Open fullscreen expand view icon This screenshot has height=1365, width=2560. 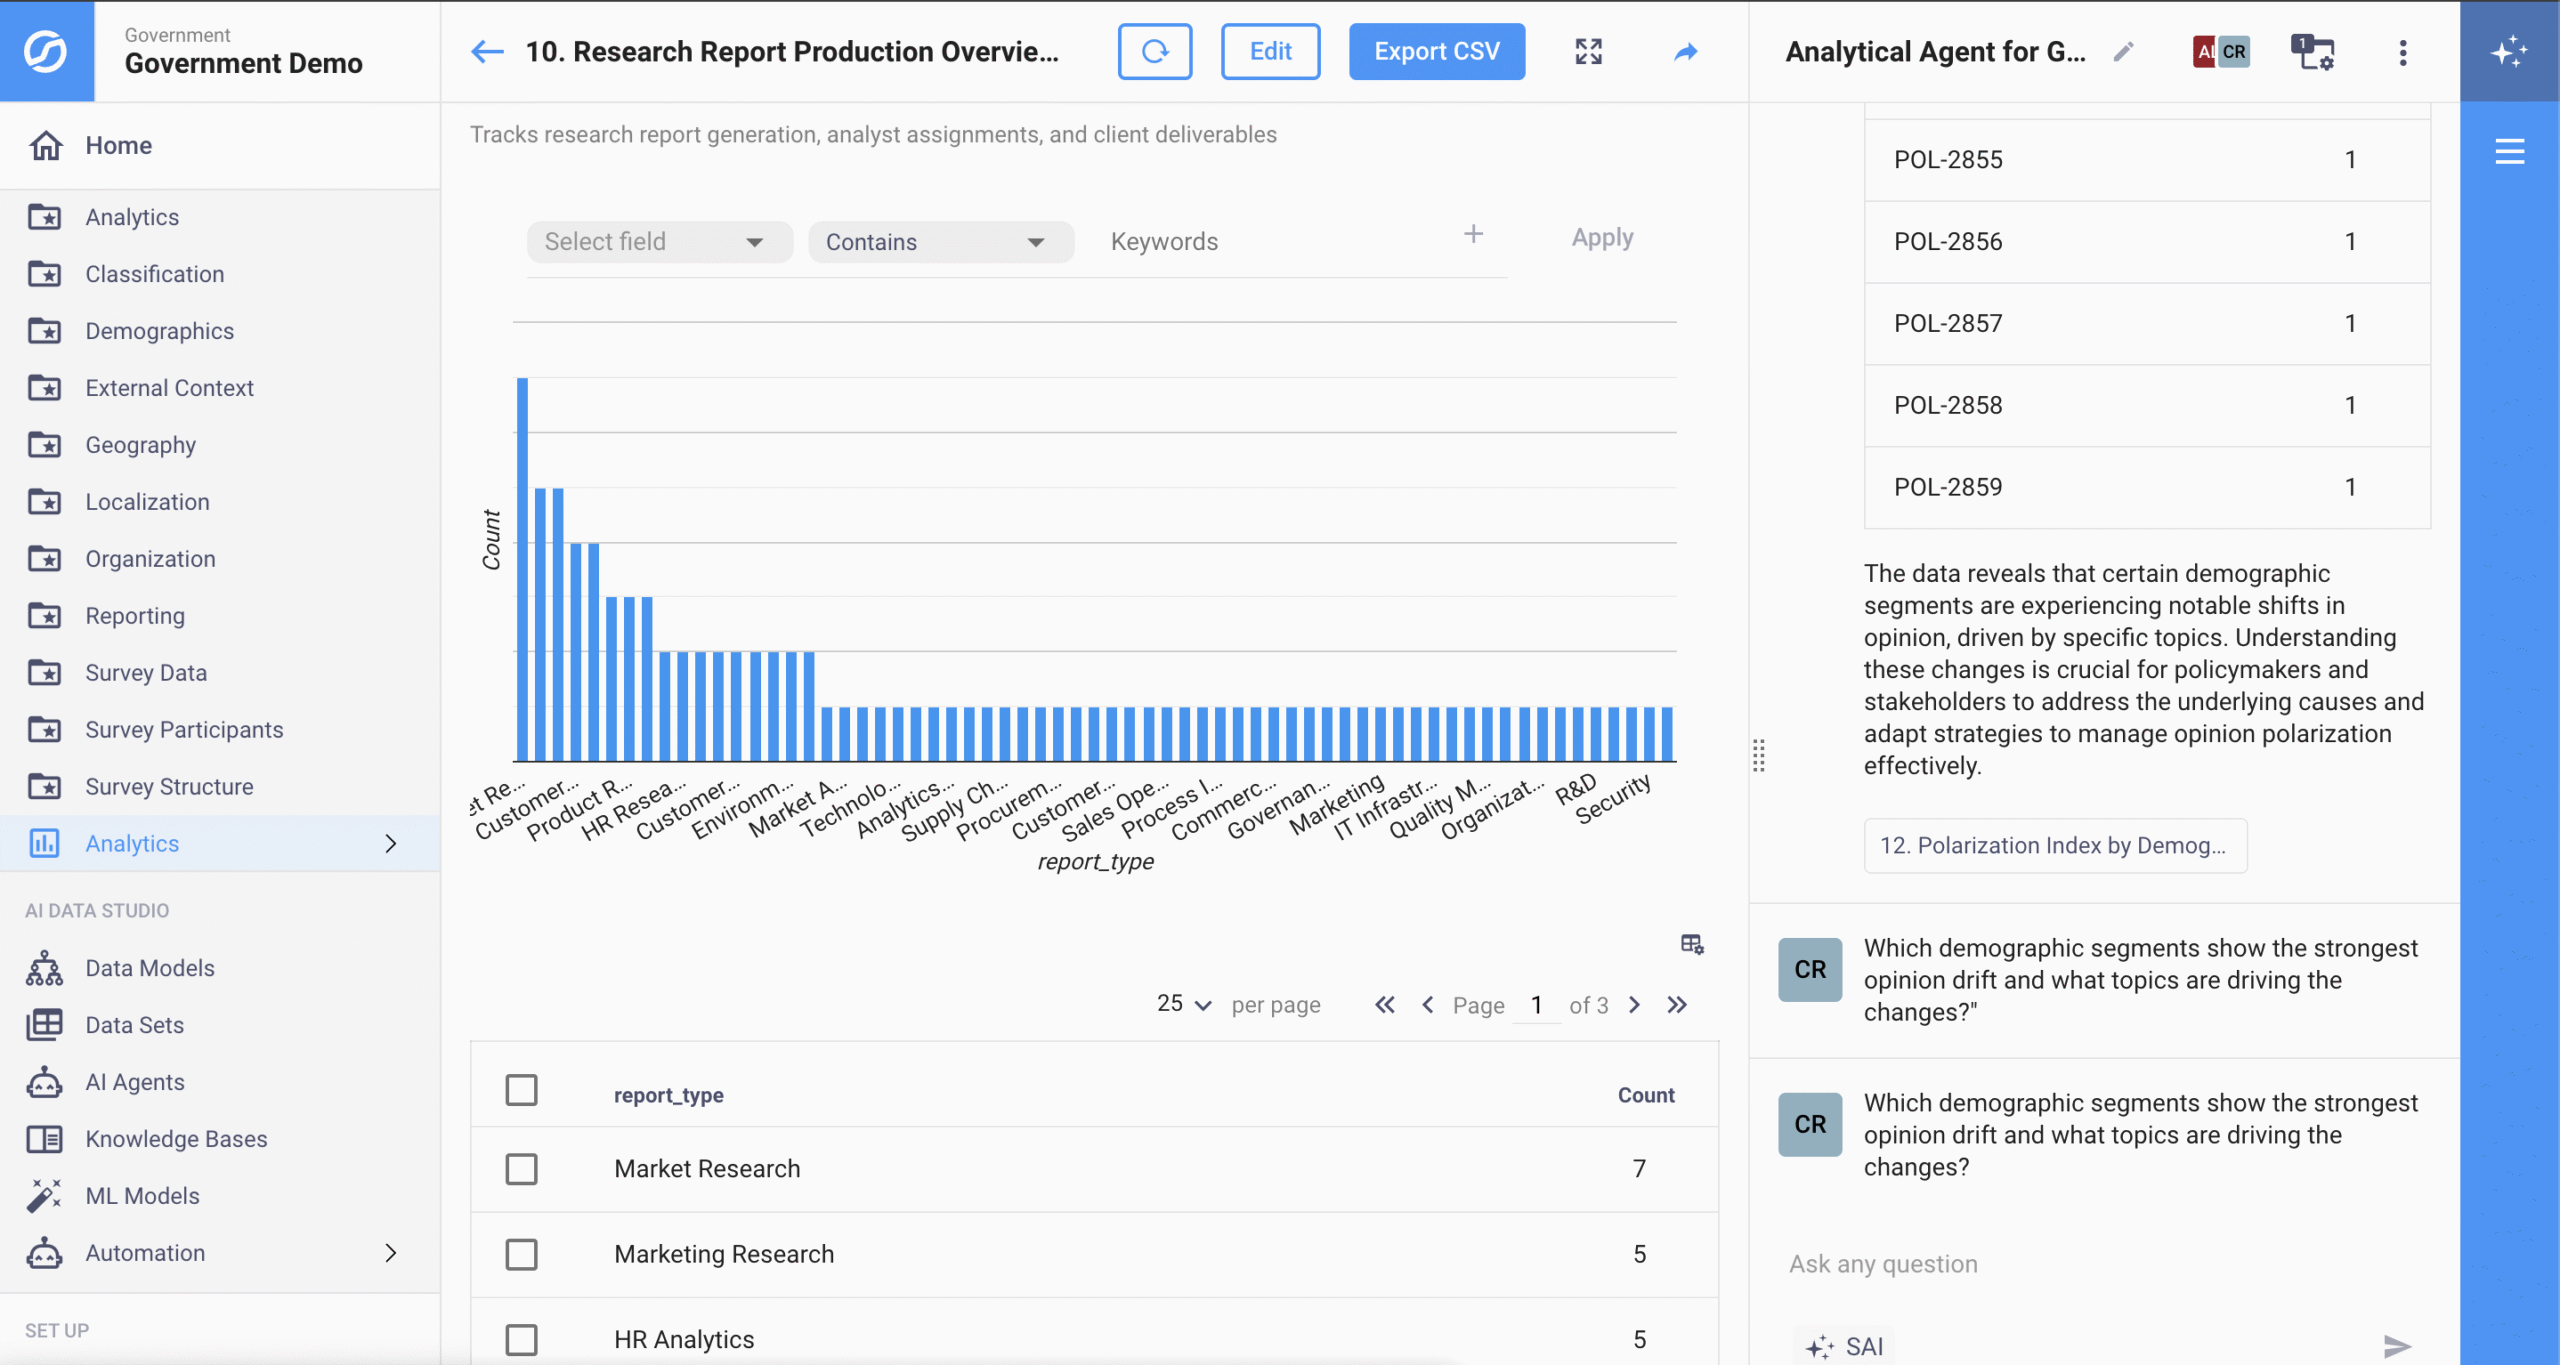click(1588, 51)
